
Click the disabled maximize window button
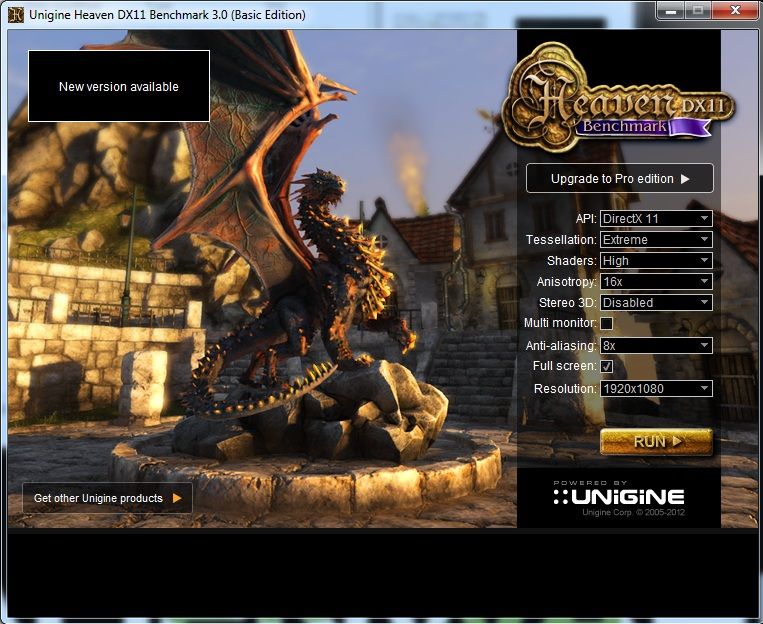tap(698, 11)
